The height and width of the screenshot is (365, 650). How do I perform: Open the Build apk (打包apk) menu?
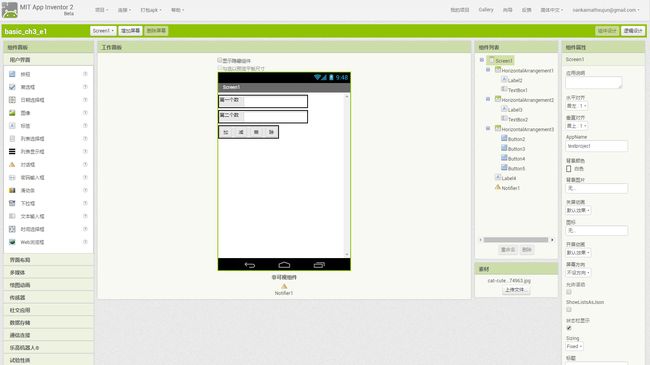151,10
